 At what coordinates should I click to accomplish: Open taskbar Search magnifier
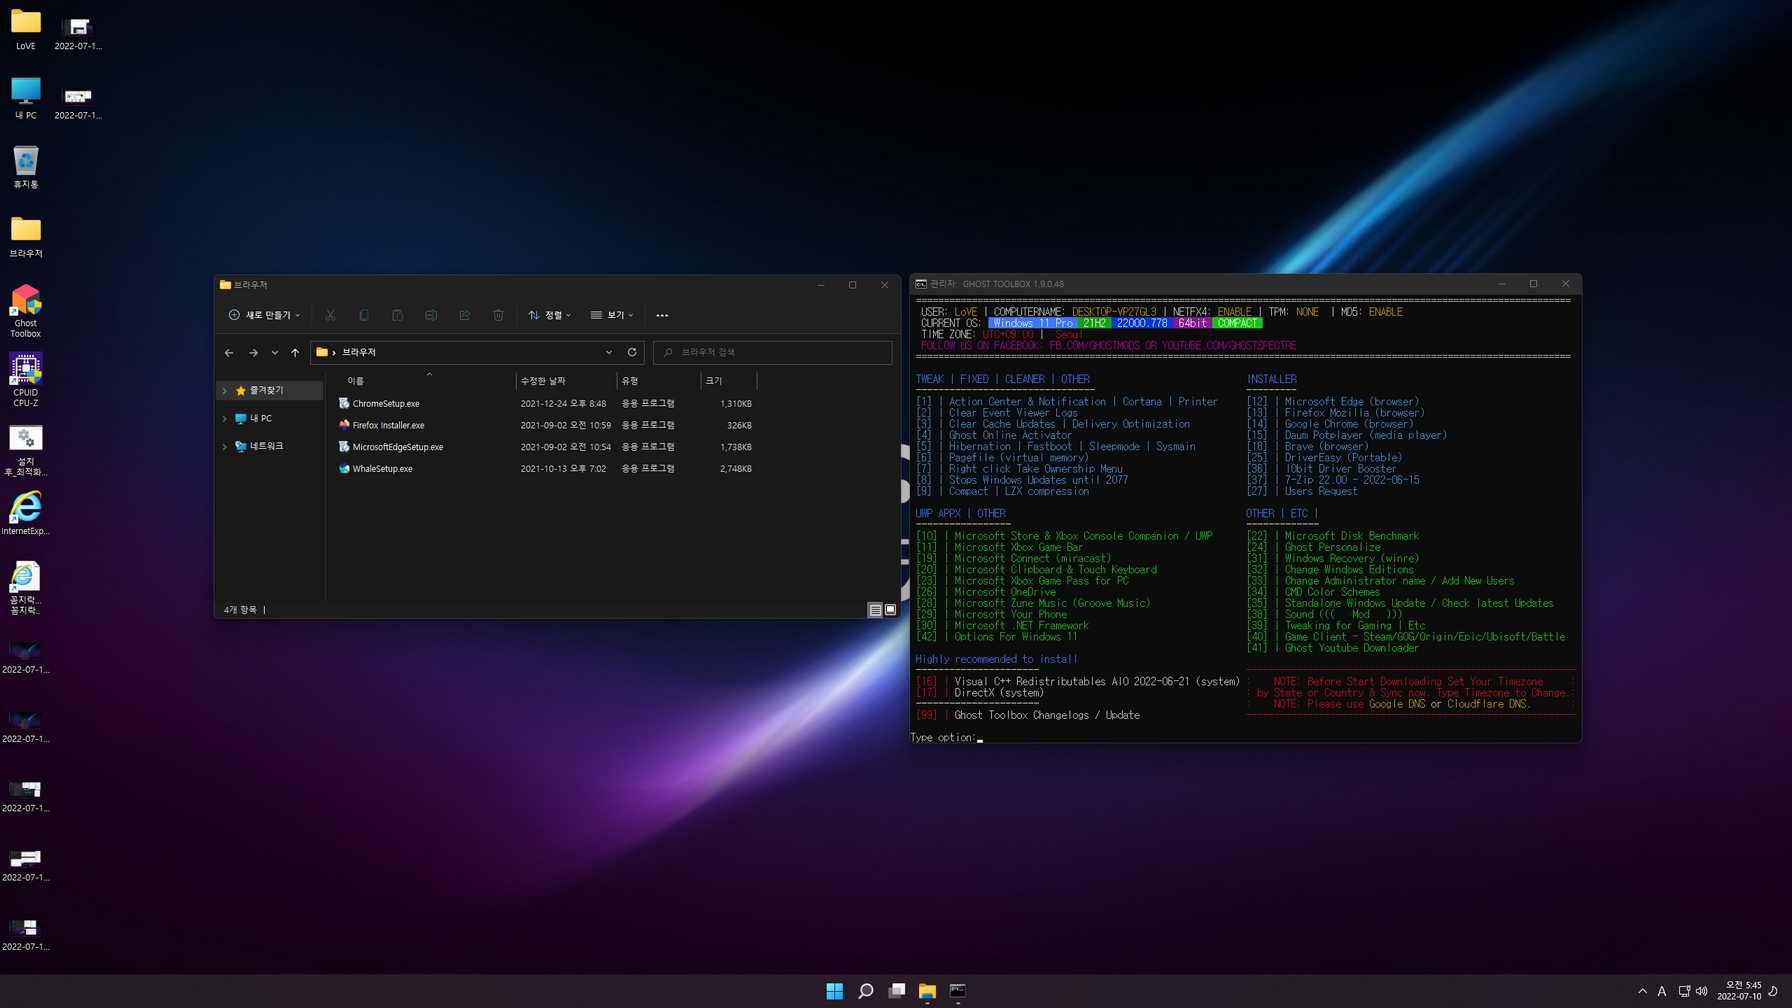tap(866, 991)
